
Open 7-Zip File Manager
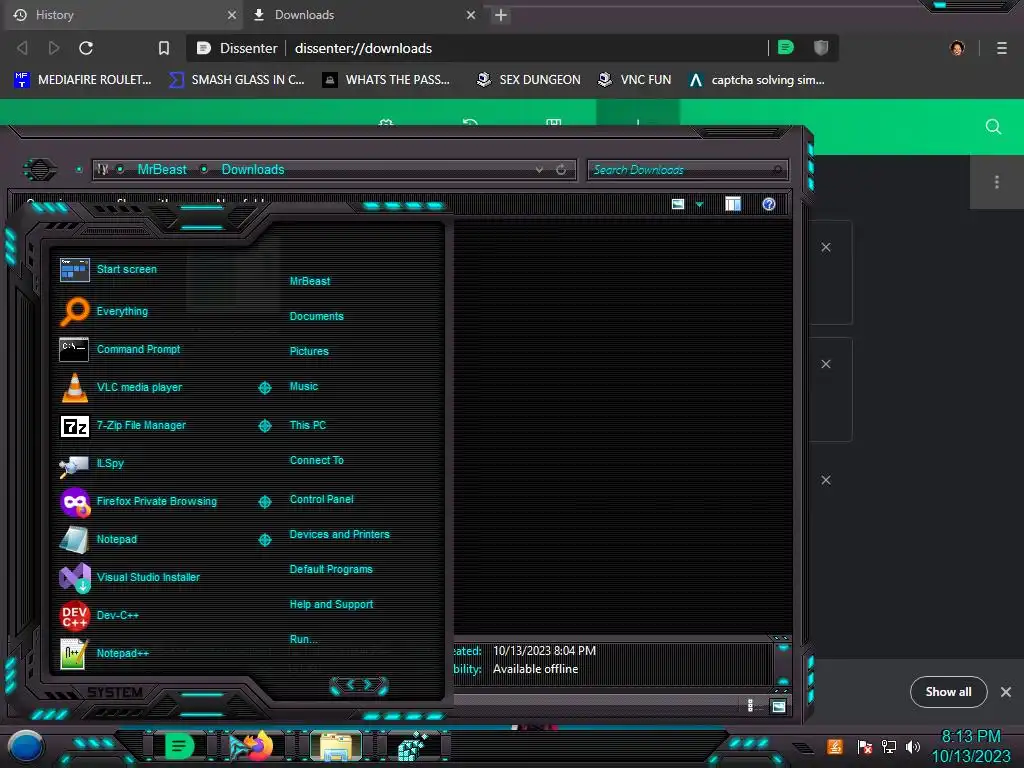tap(123, 425)
